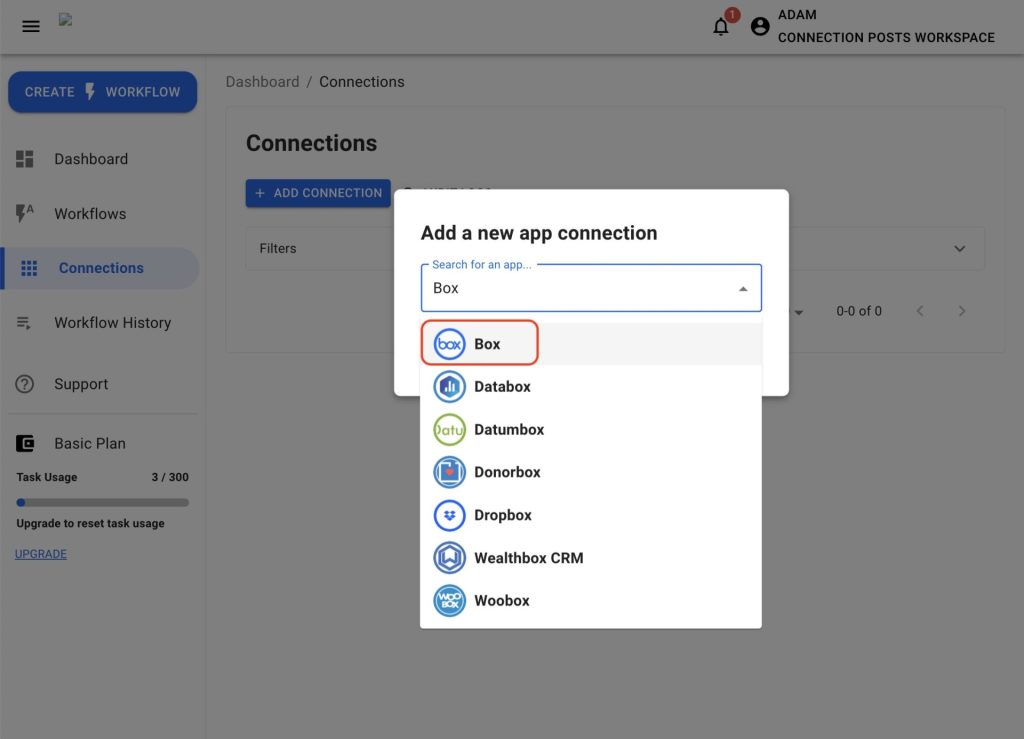
Task: Click the Filters label
Action: click(x=278, y=249)
